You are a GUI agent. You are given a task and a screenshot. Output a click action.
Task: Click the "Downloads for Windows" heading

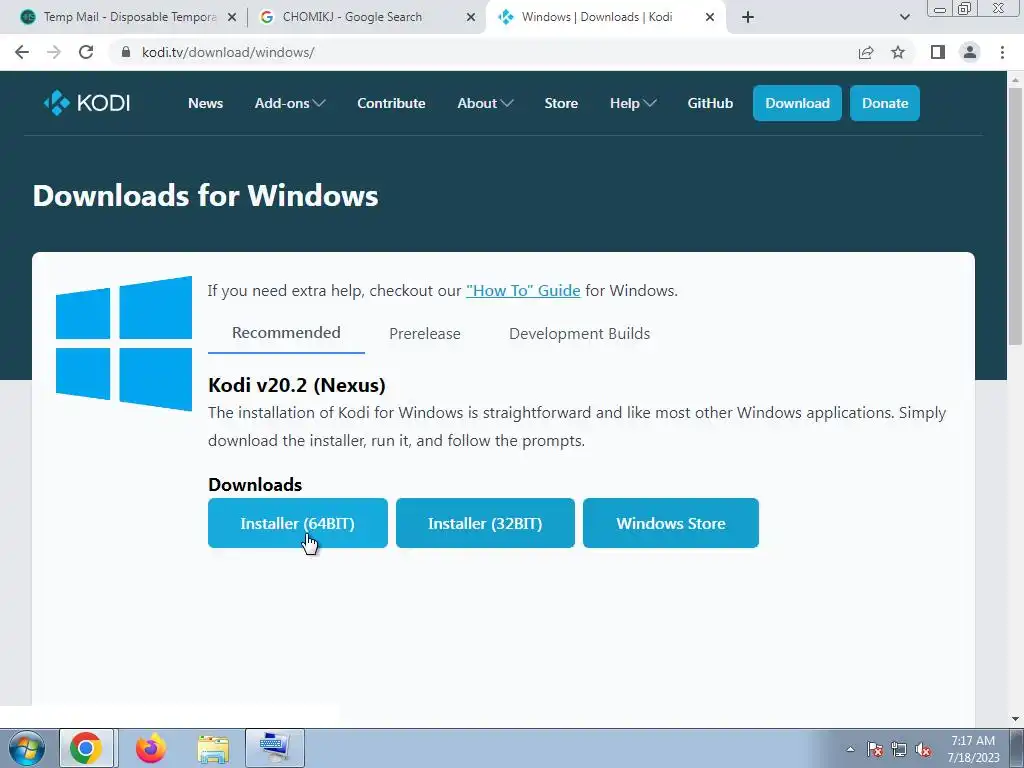click(206, 195)
